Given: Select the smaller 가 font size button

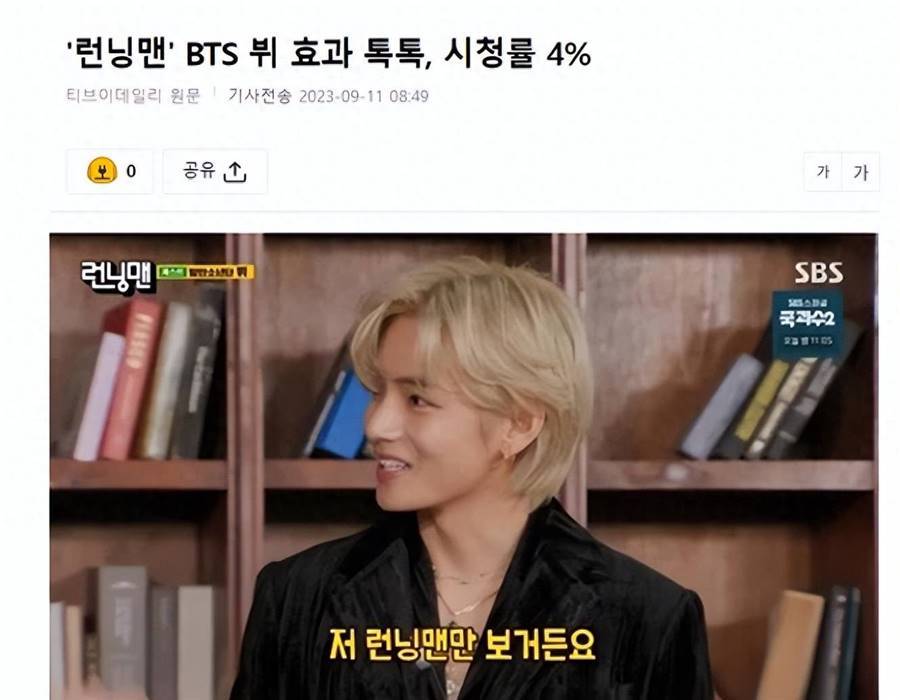Looking at the screenshot, I should [823, 171].
